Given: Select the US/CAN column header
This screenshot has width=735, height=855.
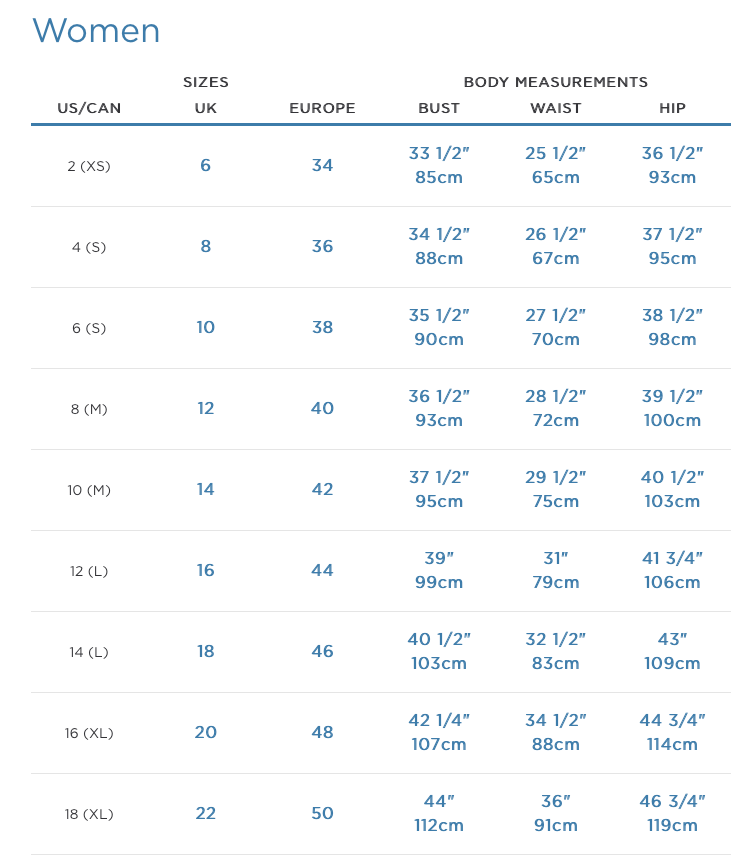Looking at the screenshot, I should [x=89, y=108].
